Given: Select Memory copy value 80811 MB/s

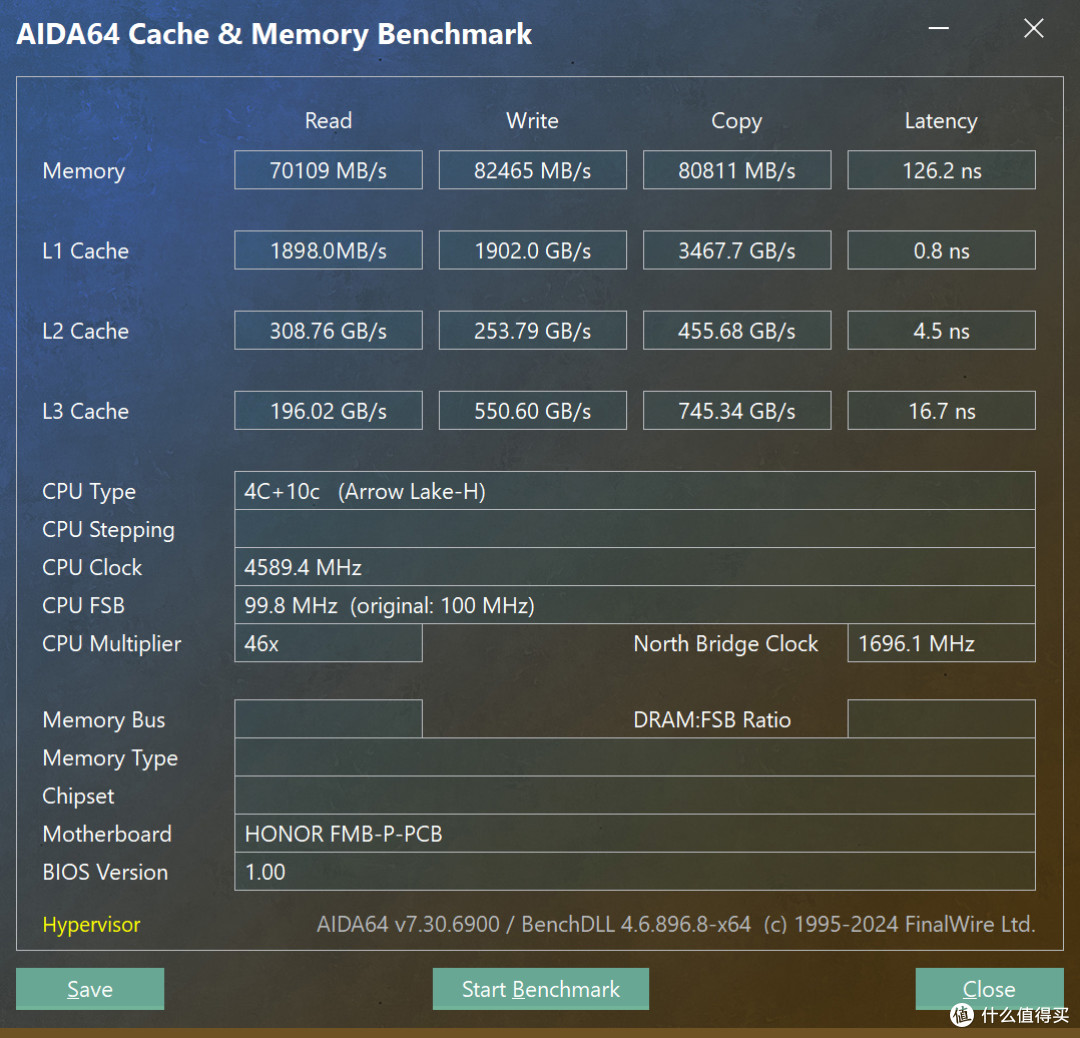Looking at the screenshot, I should point(737,169).
